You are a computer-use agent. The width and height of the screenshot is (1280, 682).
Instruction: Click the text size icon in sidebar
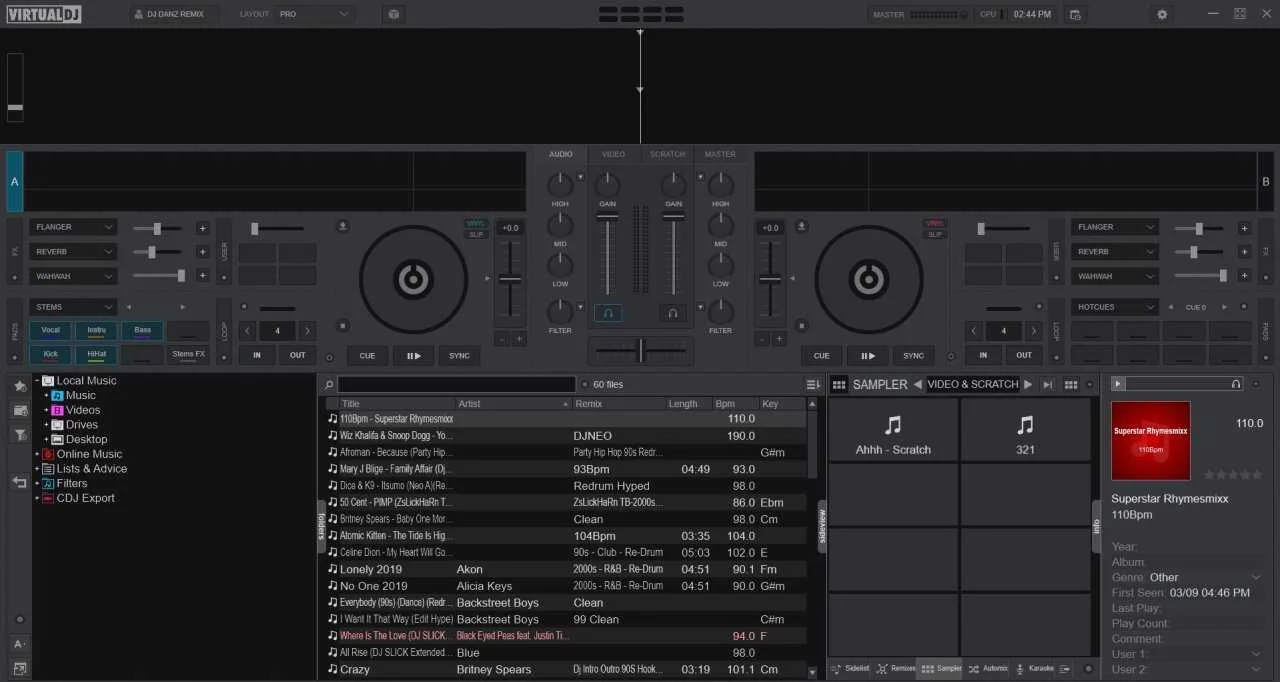coord(19,644)
